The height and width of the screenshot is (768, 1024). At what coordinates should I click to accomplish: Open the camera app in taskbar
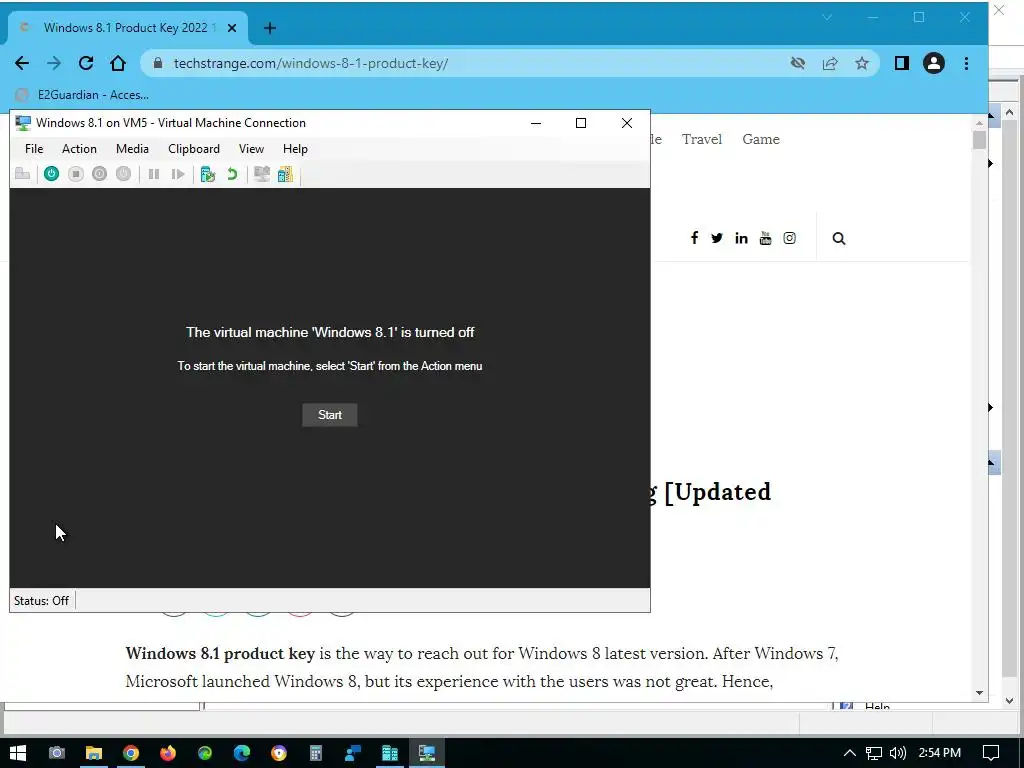(x=57, y=753)
